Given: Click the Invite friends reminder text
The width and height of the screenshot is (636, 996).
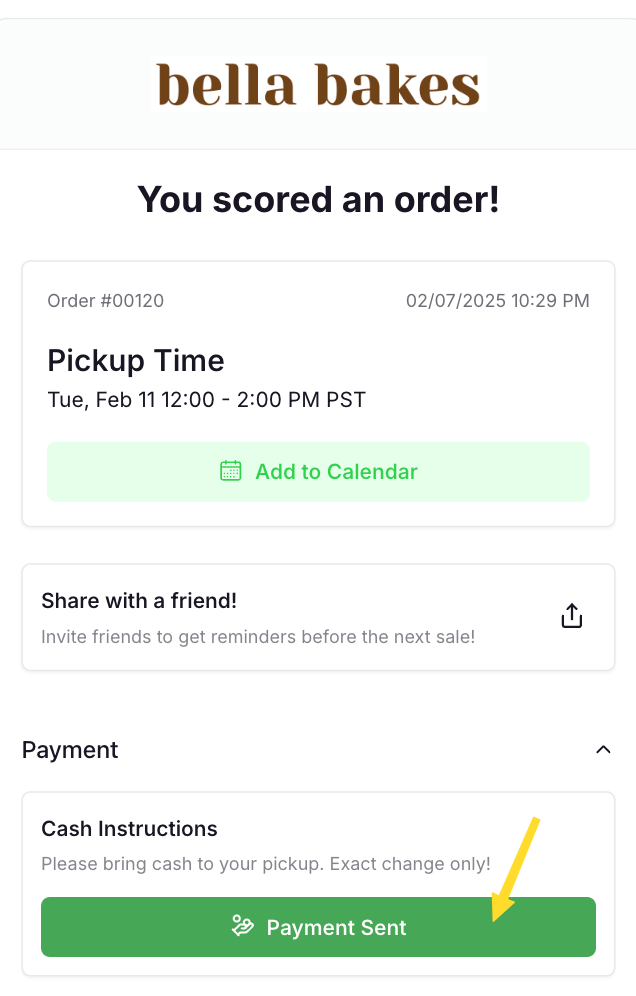Looking at the screenshot, I should pyautogui.click(x=258, y=636).
